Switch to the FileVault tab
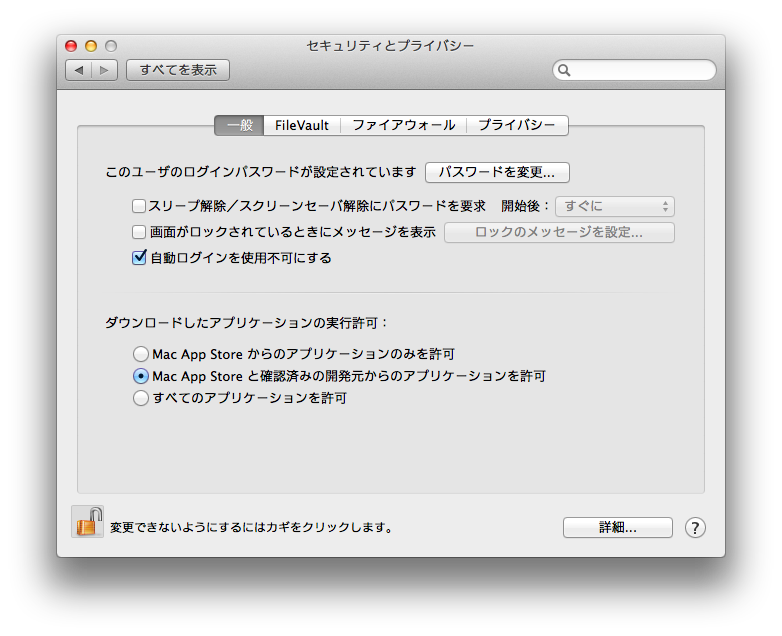782x636 pixels. point(302,125)
